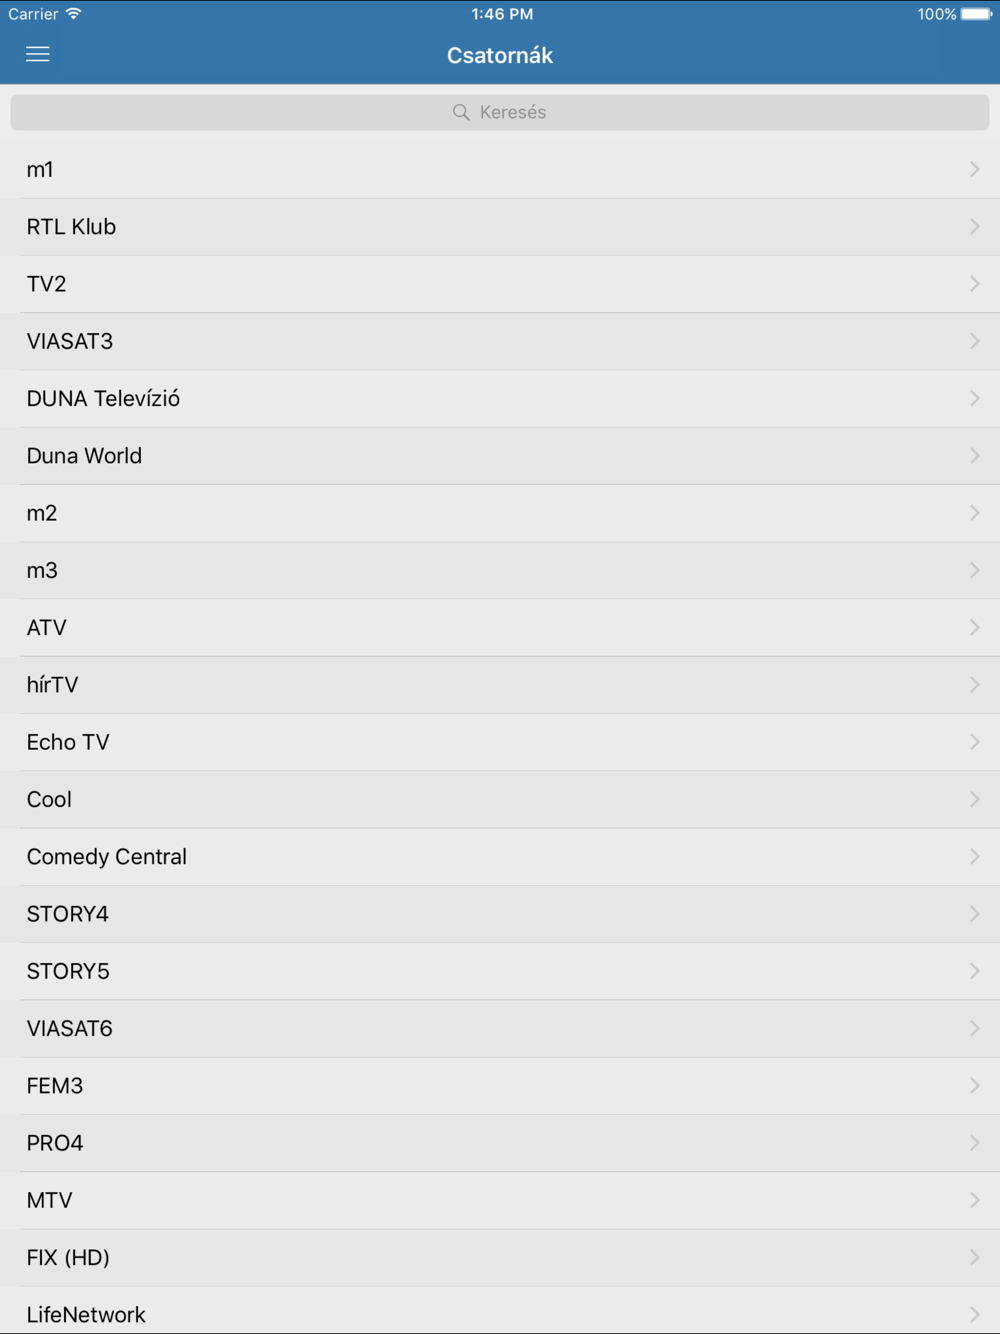Click the chevron beside ATV
1000x1334 pixels.
[974, 628]
